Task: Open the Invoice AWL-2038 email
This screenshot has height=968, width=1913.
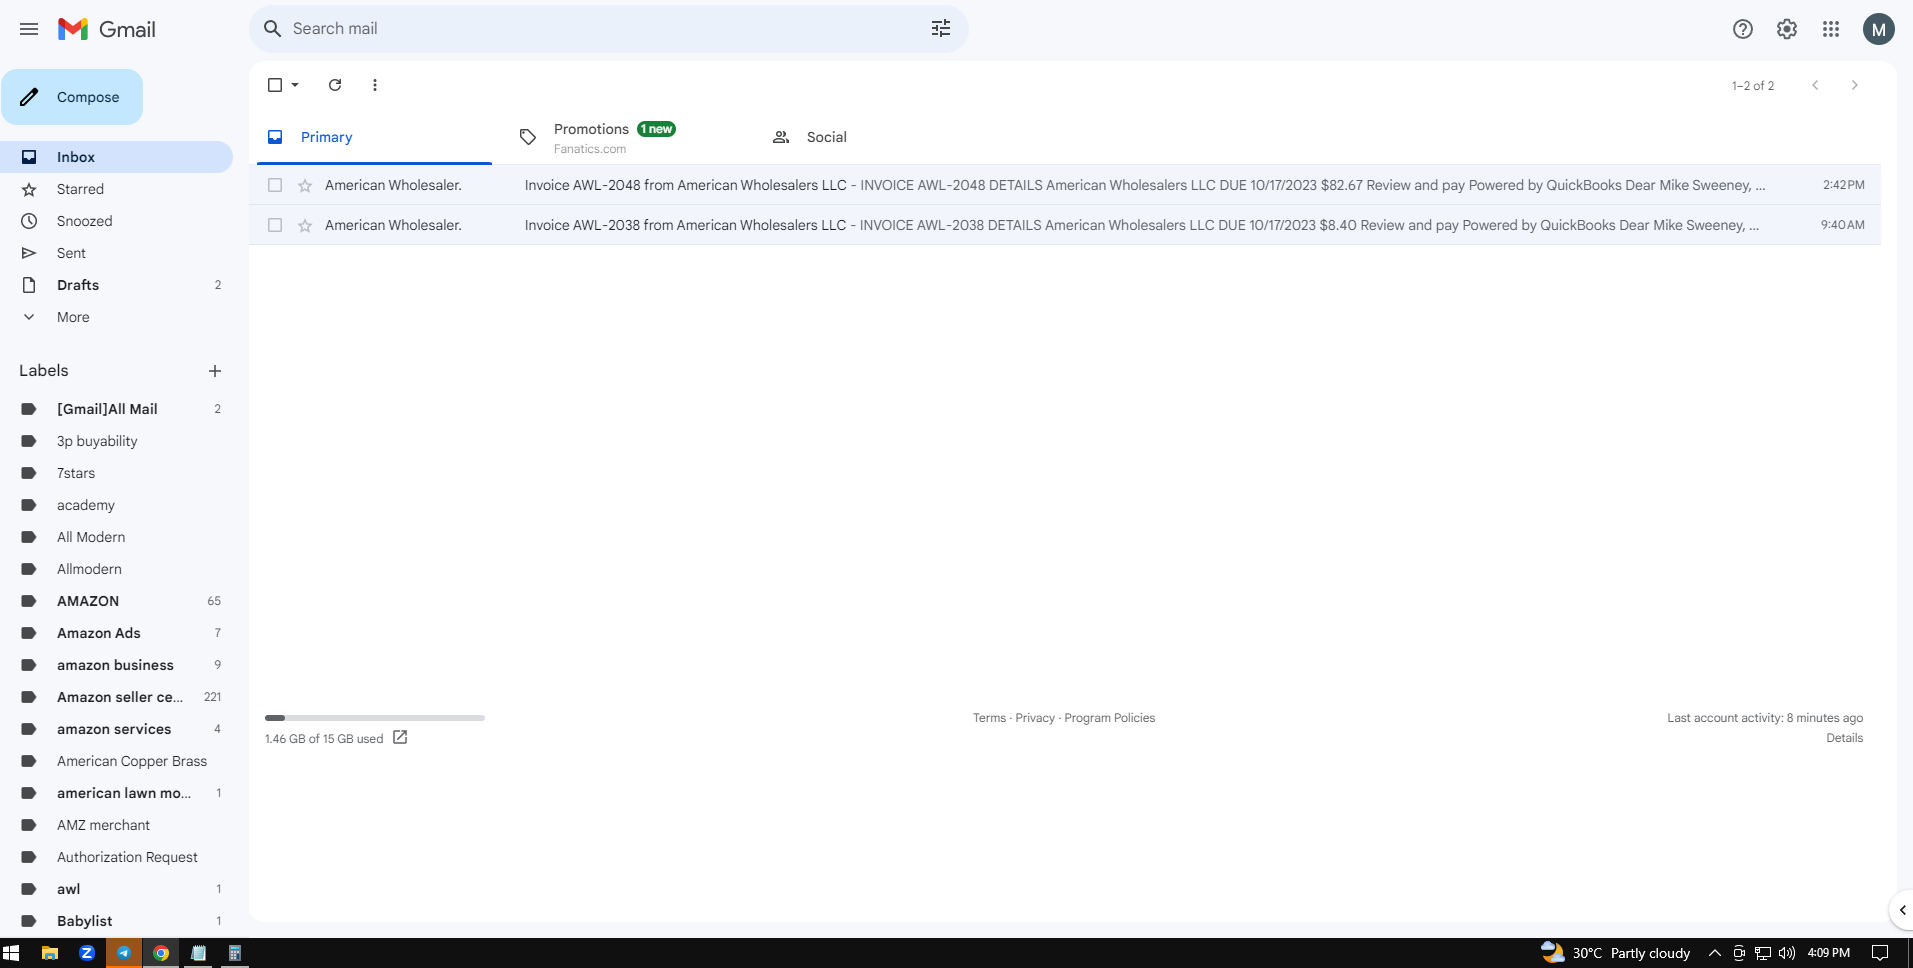Action: click(1065, 225)
